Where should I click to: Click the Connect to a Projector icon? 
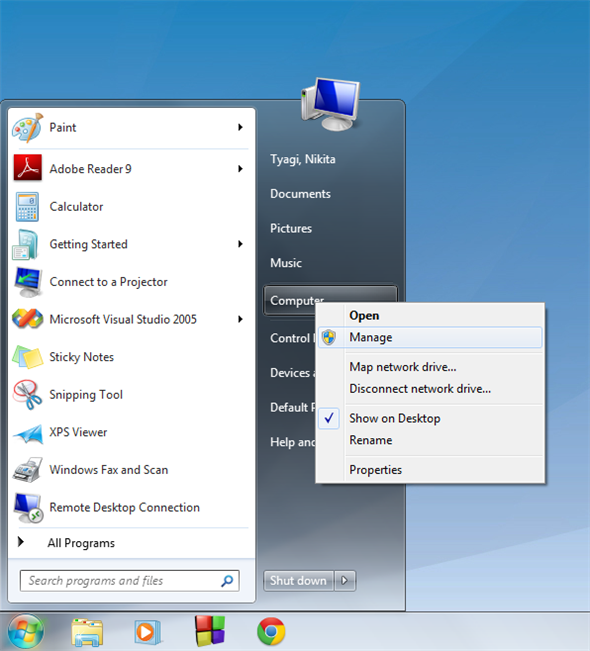28,282
